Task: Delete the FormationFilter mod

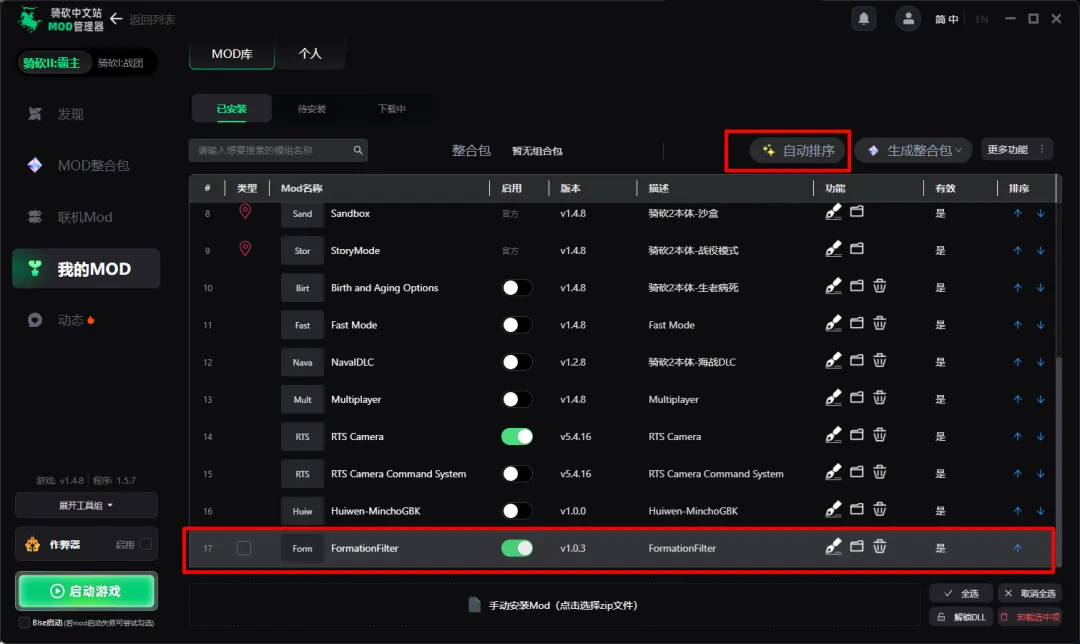Action: pyautogui.click(x=880, y=546)
